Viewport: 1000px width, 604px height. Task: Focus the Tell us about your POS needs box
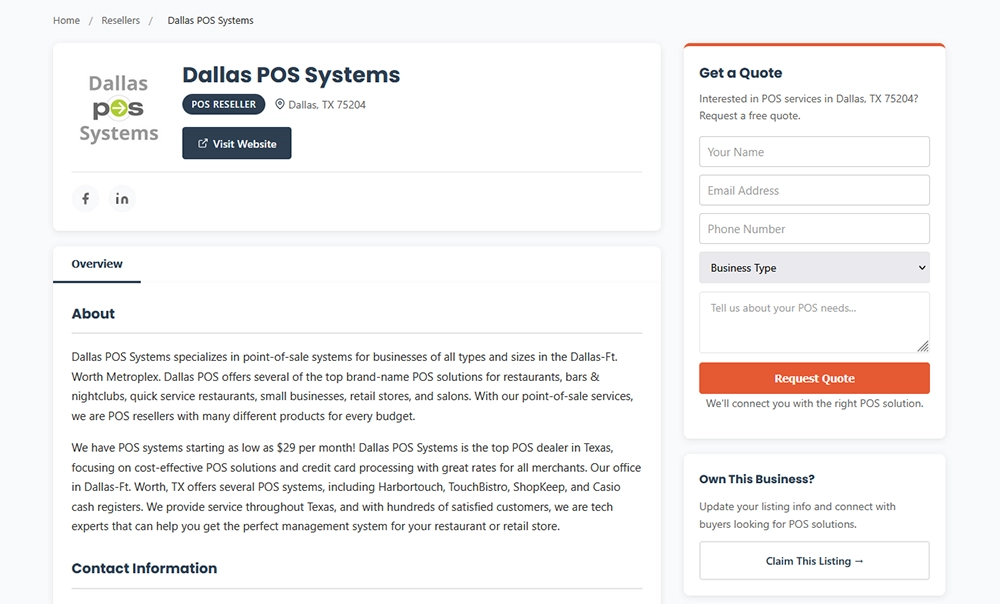pyautogui.click(x=814, y=322)
